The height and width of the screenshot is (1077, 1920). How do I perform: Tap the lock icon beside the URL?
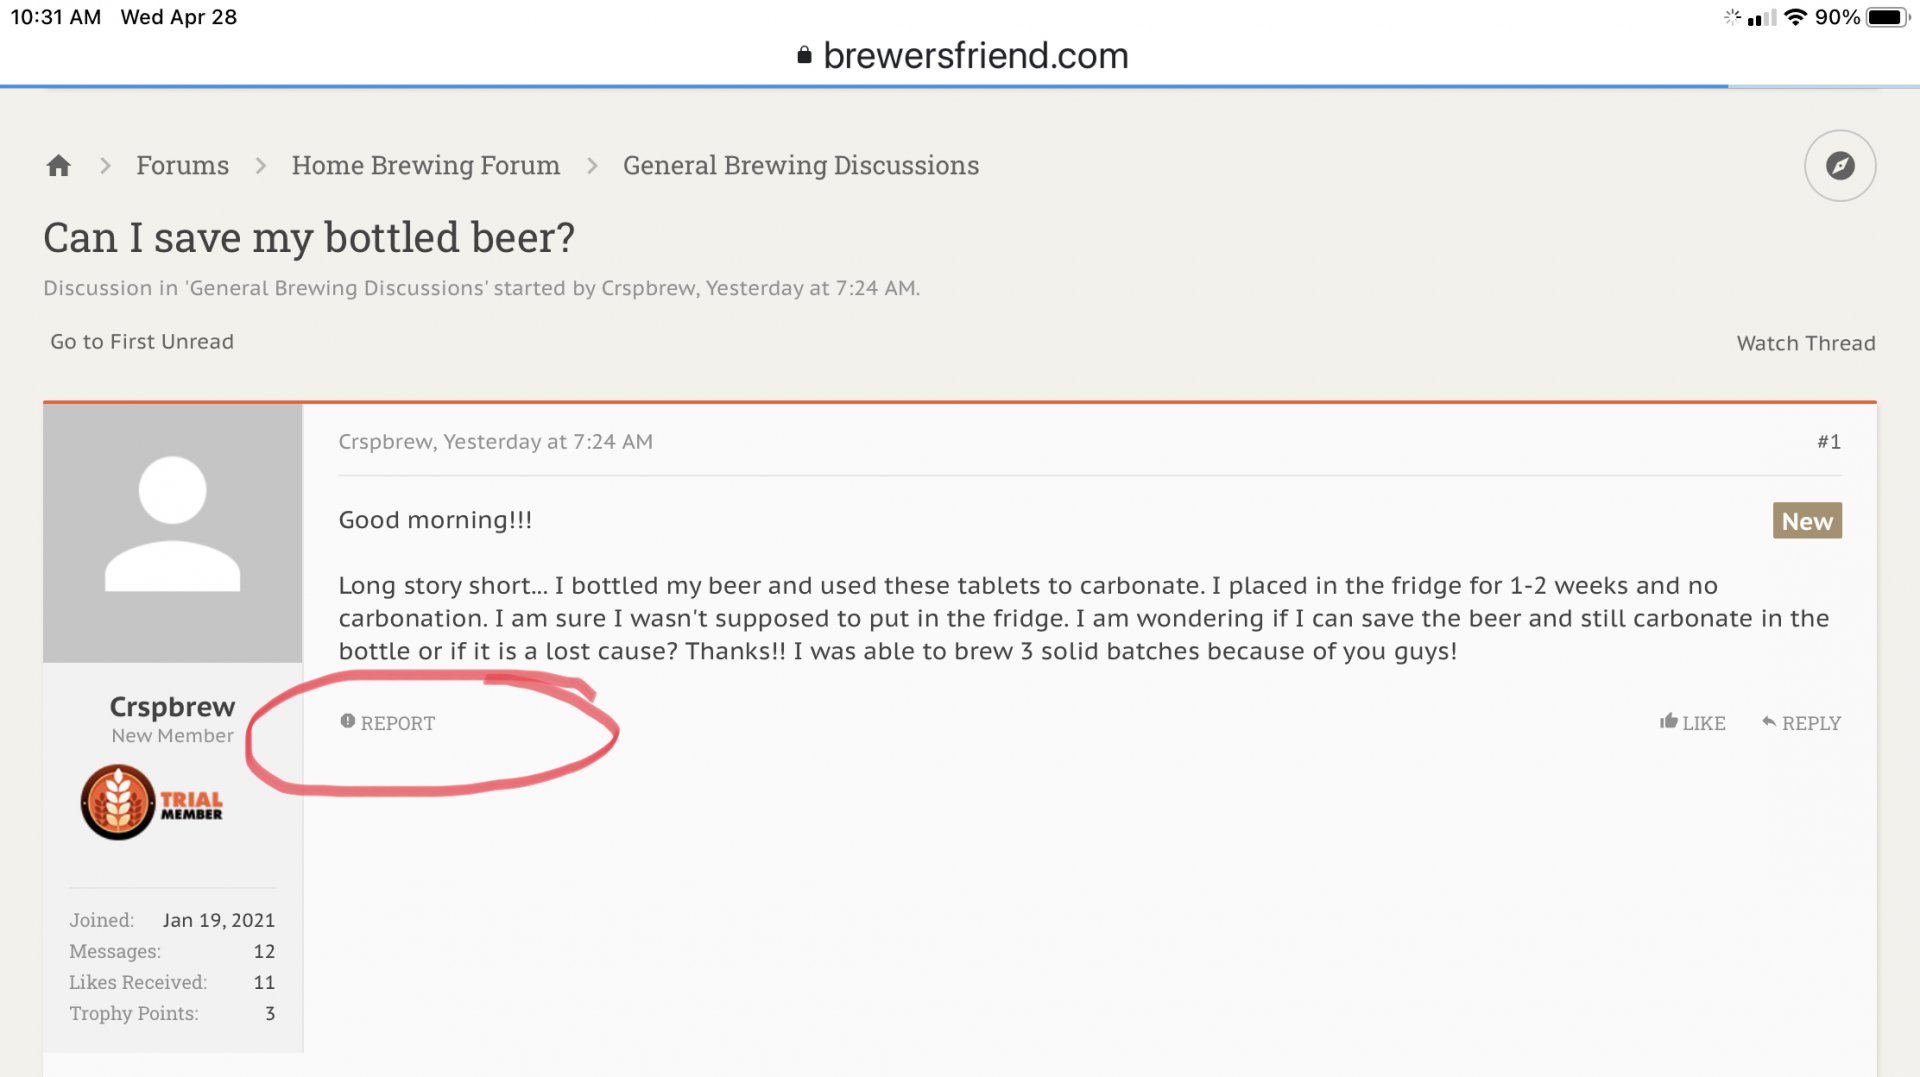click(804, 56)
